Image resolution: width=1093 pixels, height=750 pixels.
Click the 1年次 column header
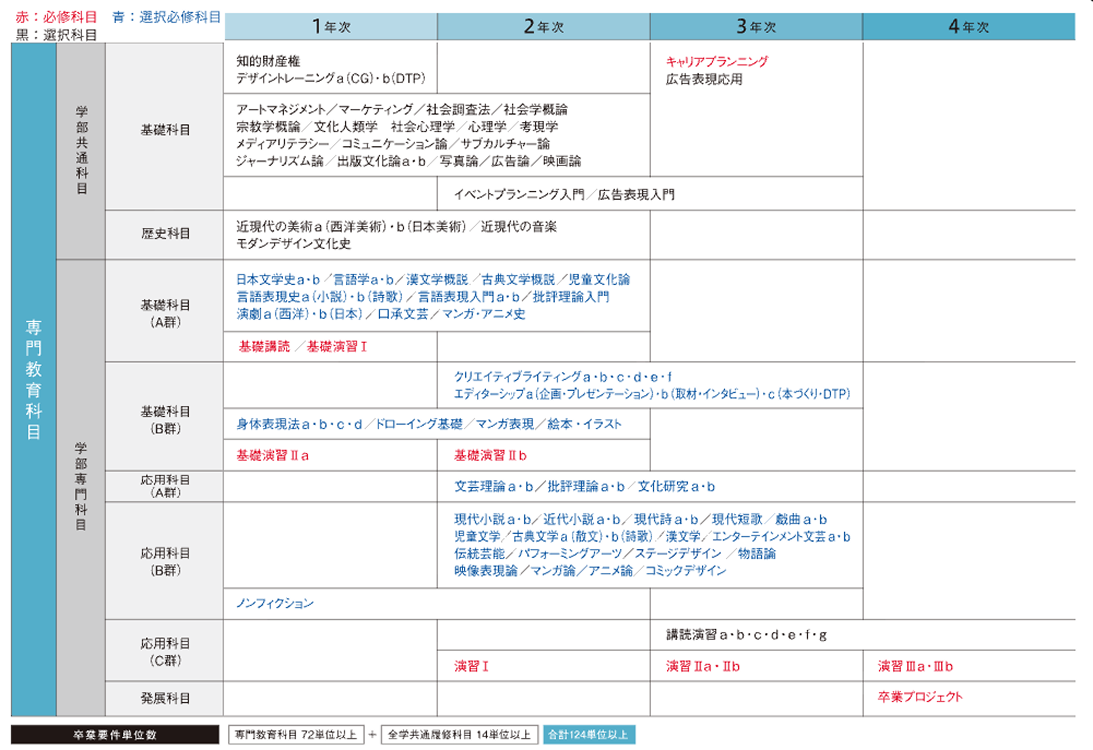point(330,27)
